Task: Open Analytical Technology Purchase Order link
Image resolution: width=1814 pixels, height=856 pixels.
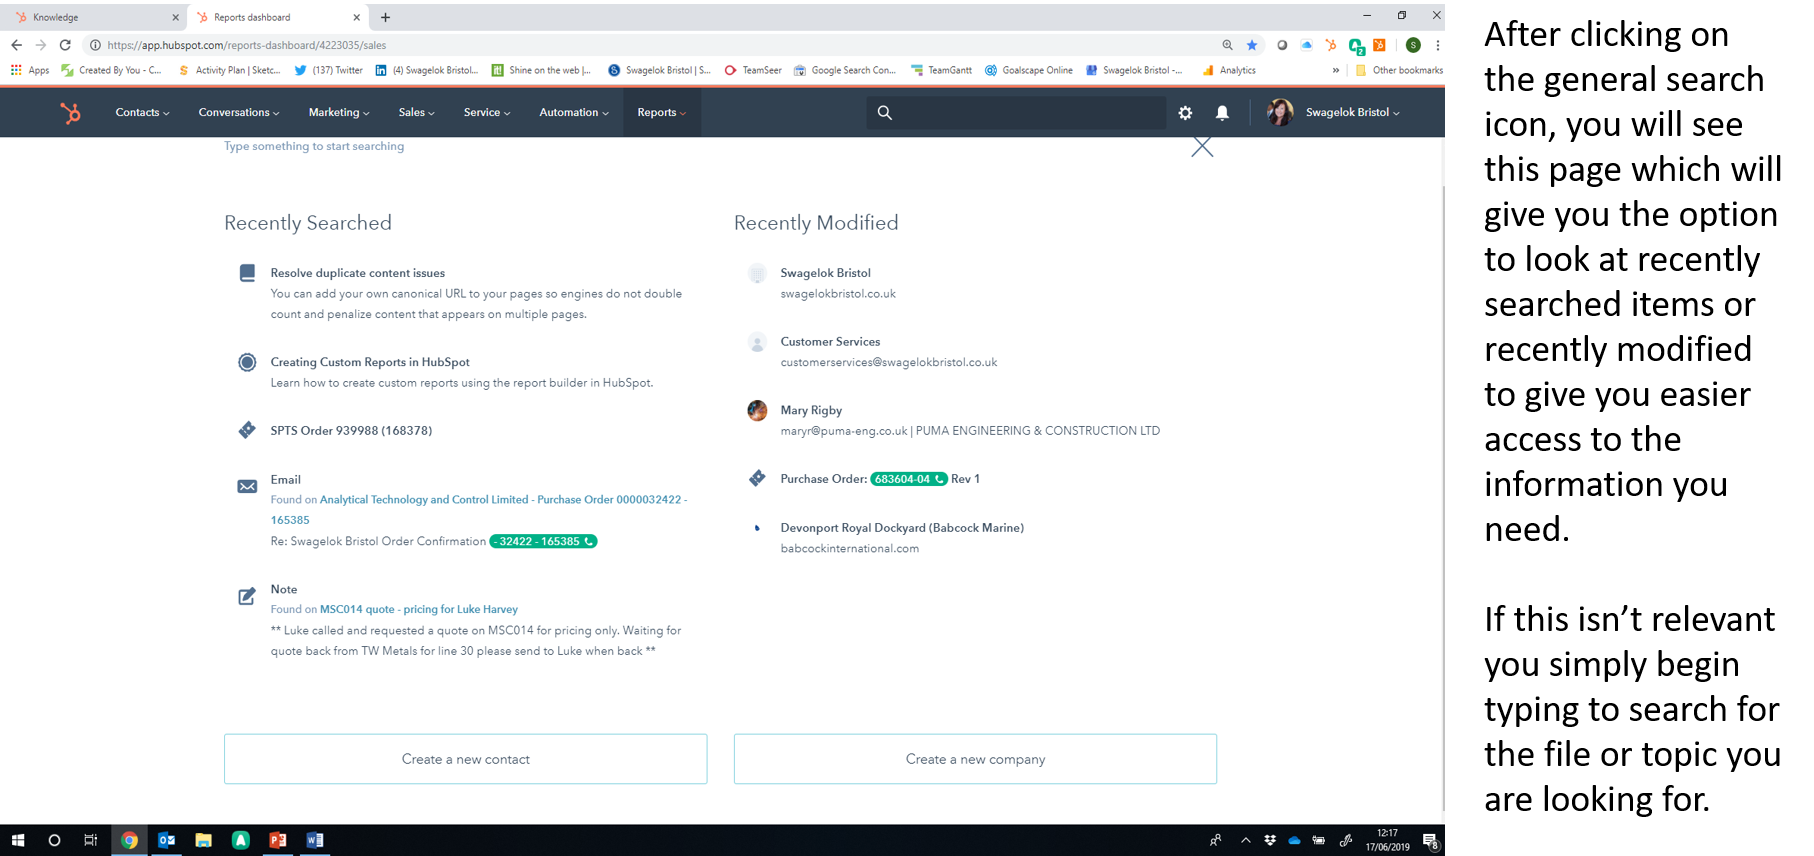Action: pos(478,509)
